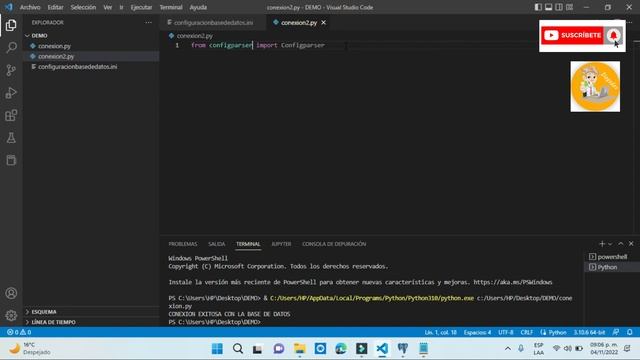This screenshot has height=360, width=640.
Task: Open the Source Control view icon
Action: 11,70
